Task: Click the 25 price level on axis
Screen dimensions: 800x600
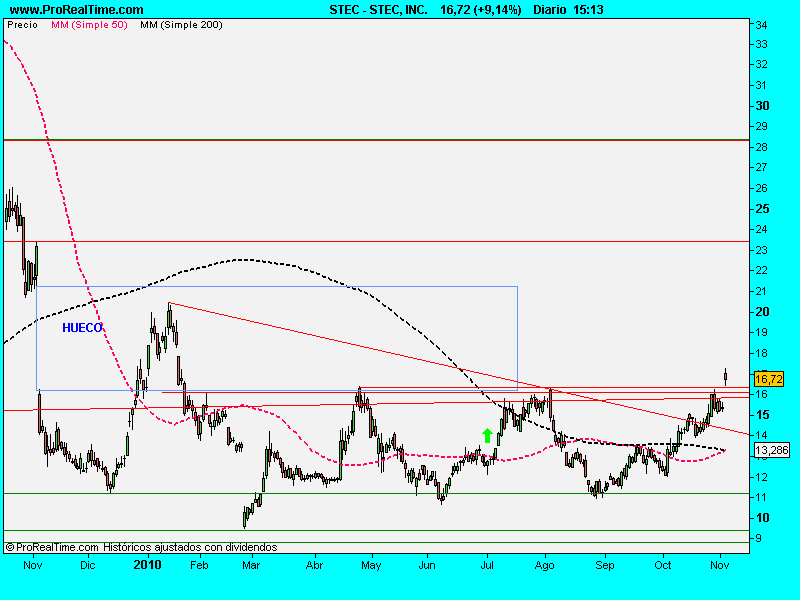Action: [x=762, y=209]
